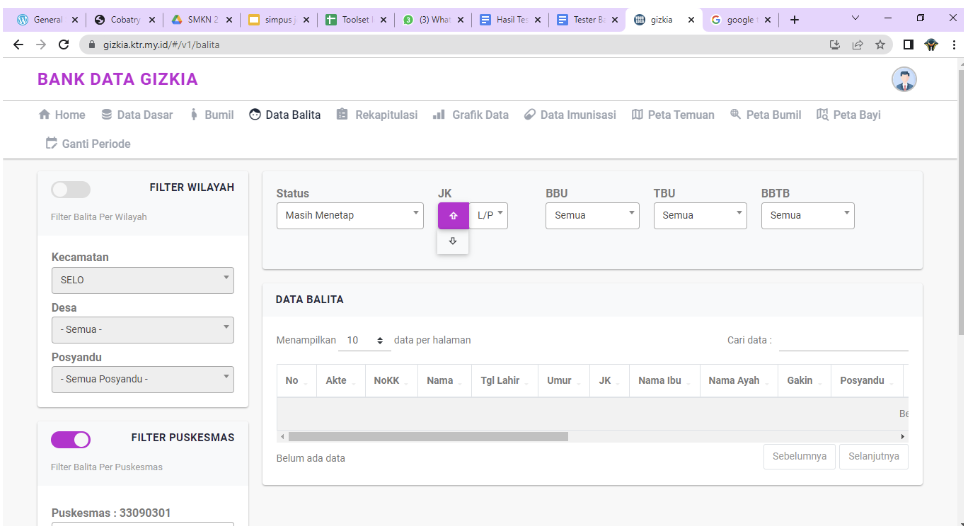Go back with the browser back arrow

(x=18, y=44)
